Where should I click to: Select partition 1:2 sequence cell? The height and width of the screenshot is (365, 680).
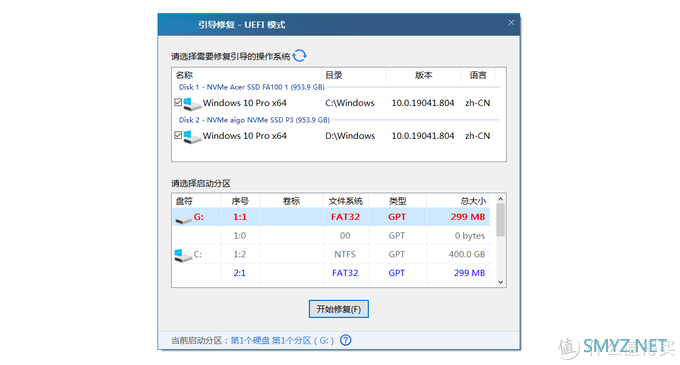point(240,254)
